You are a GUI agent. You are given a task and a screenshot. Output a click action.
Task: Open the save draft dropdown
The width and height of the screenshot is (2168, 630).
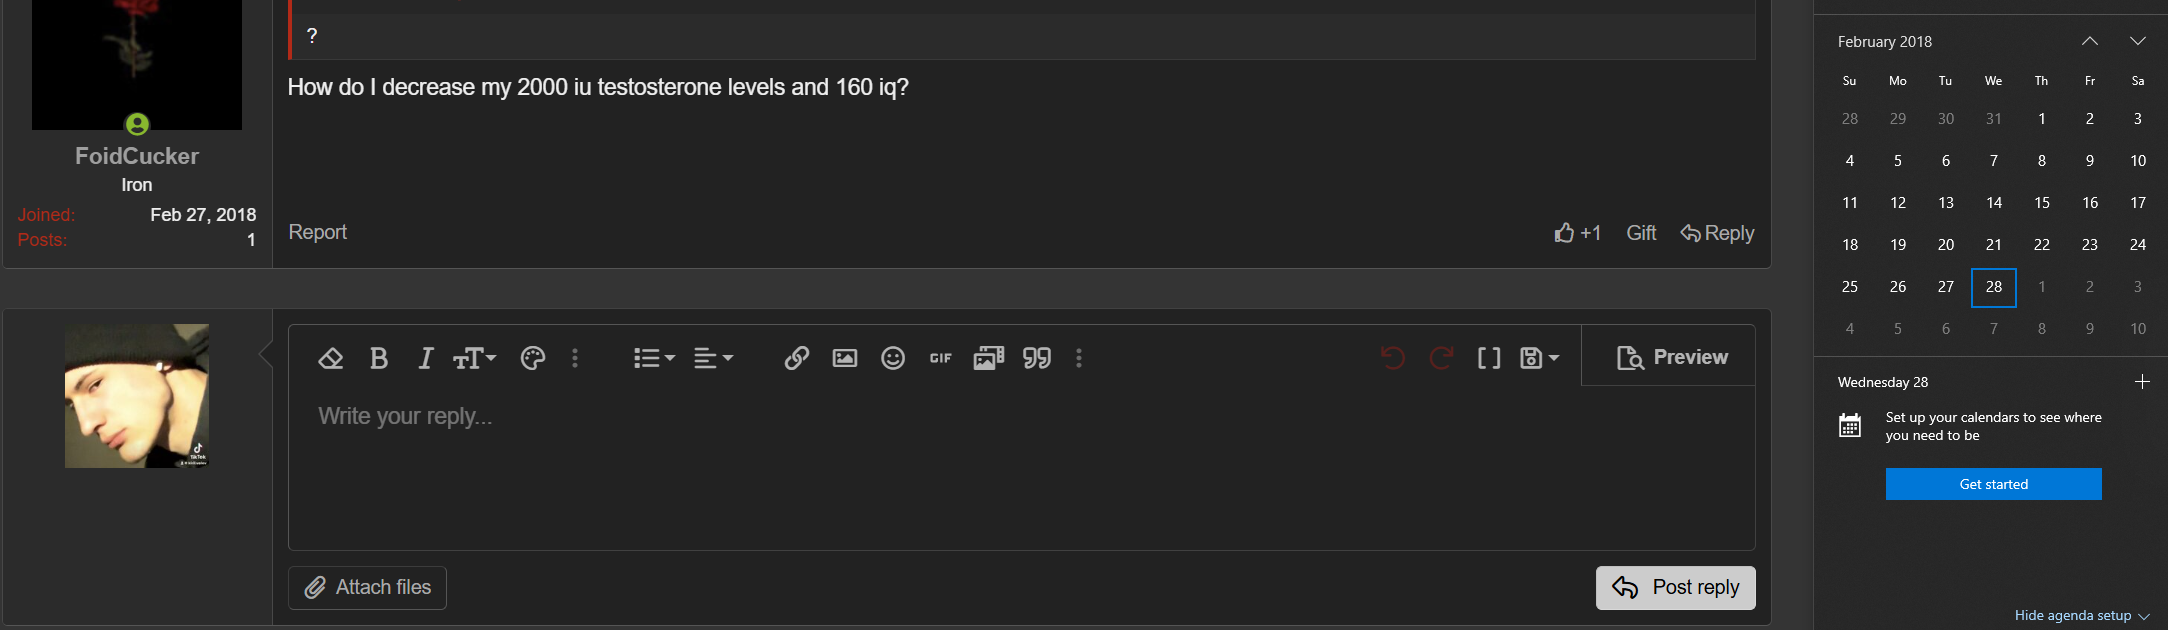click(1539, 358)
